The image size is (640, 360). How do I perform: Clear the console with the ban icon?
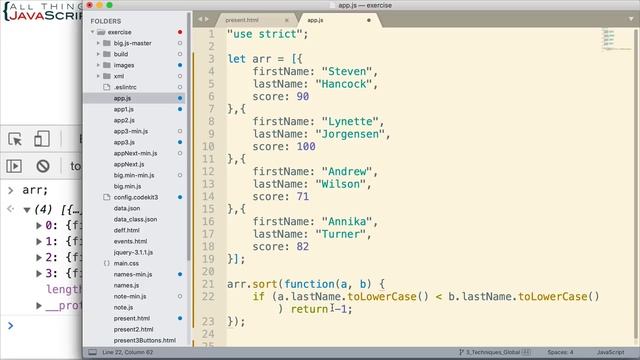(x=43, y=166)
